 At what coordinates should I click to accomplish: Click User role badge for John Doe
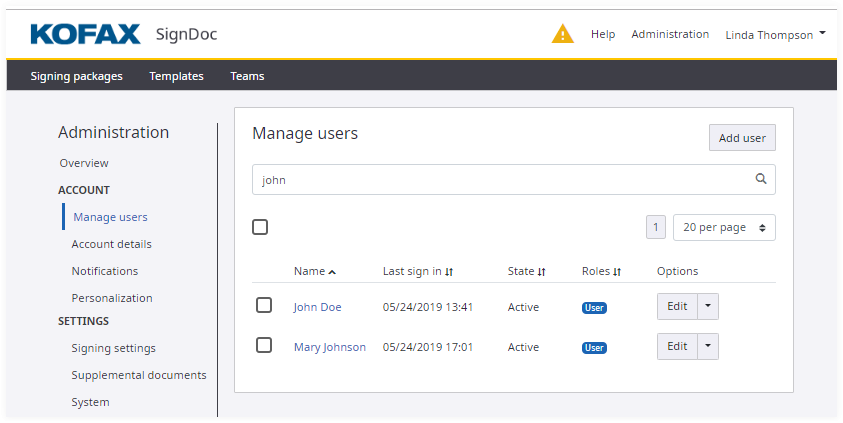click(594, 308)
